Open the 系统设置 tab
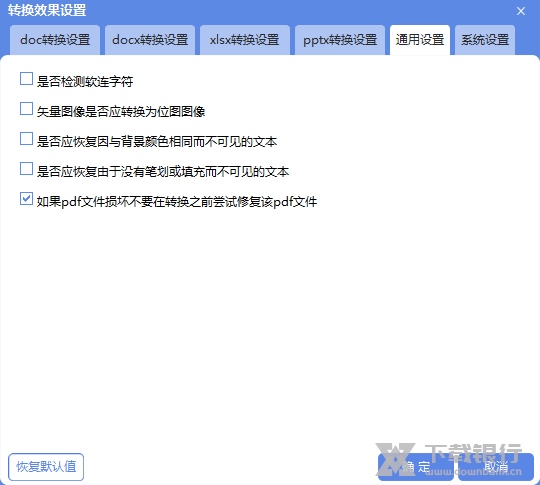 tap(485, 40)
